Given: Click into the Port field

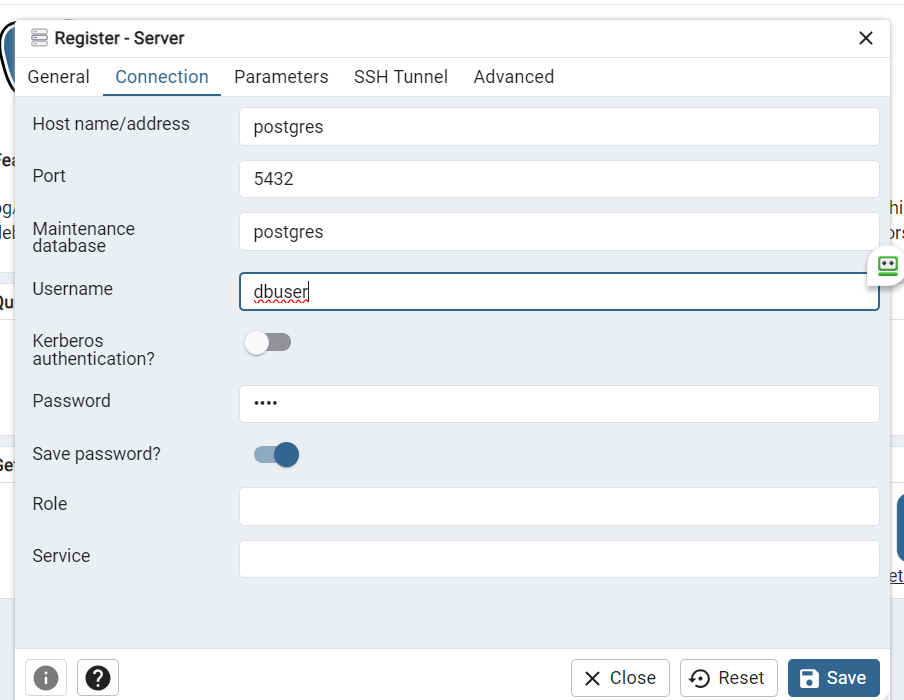Looking at the screenshot, I should coord(558,179).
